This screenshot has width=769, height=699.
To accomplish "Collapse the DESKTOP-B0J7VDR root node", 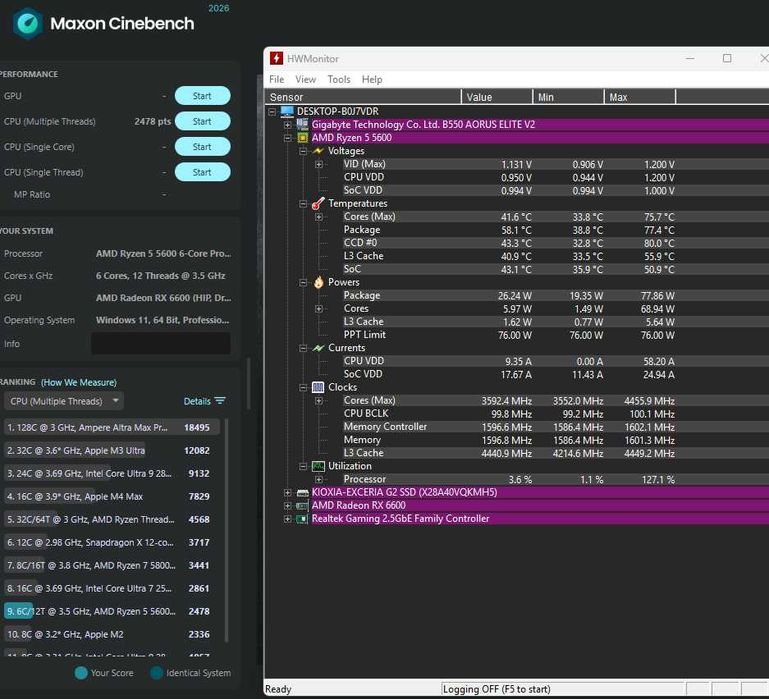I will pos(272,112).
